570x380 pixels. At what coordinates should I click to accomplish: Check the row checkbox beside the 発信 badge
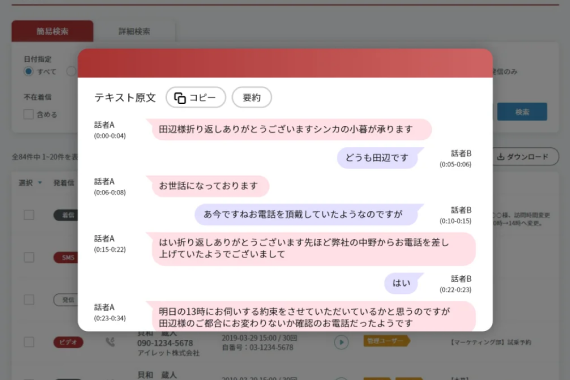[29, 300]
